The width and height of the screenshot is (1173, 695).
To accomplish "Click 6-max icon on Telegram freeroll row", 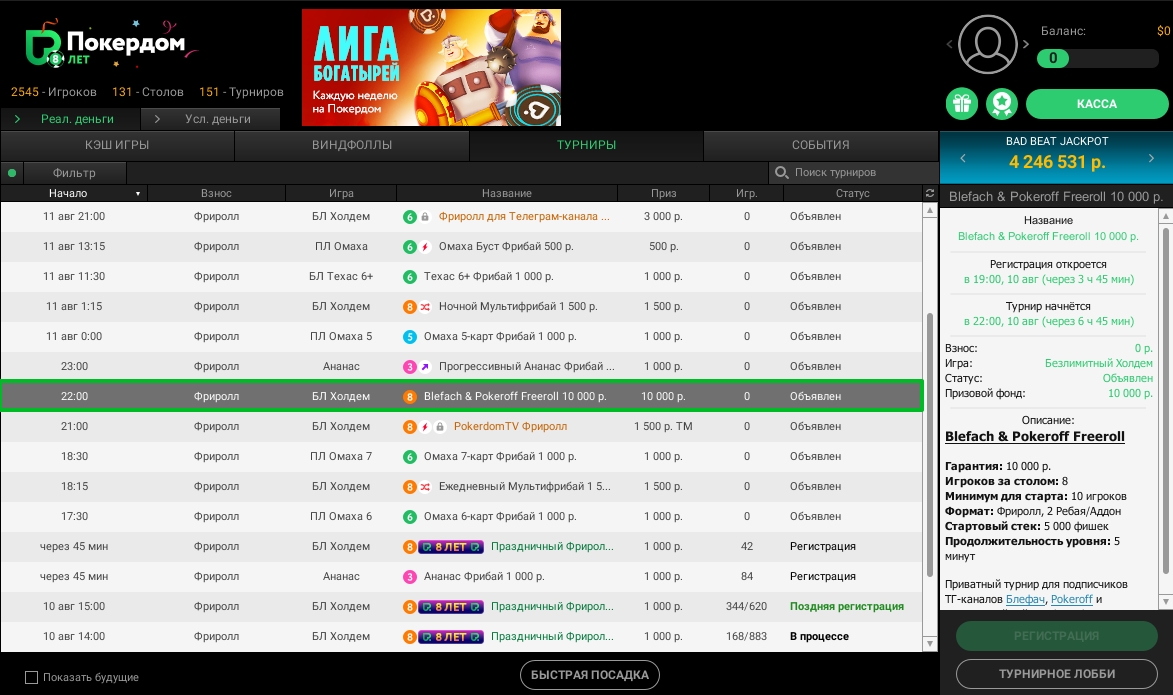I will (x=410, y=217).
